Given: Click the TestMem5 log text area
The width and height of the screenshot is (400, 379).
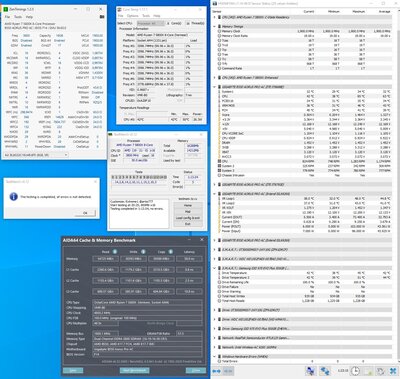Looking at the screenshot, I should tap(139, 214).
